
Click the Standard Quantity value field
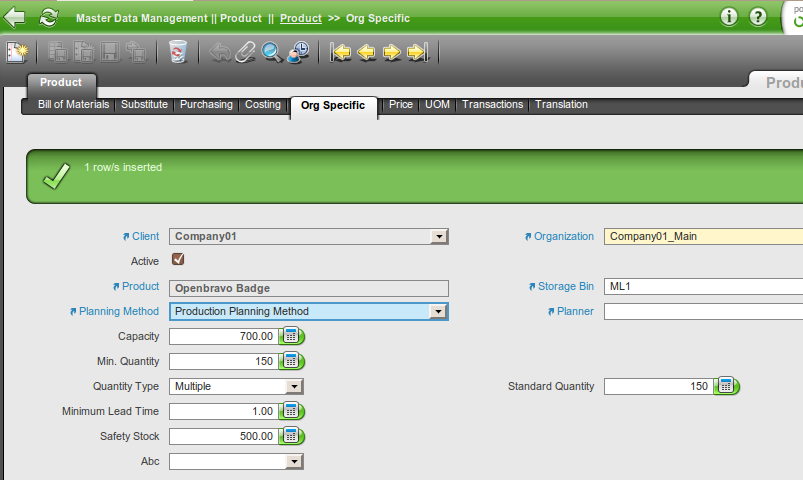(x=659, y=386)
